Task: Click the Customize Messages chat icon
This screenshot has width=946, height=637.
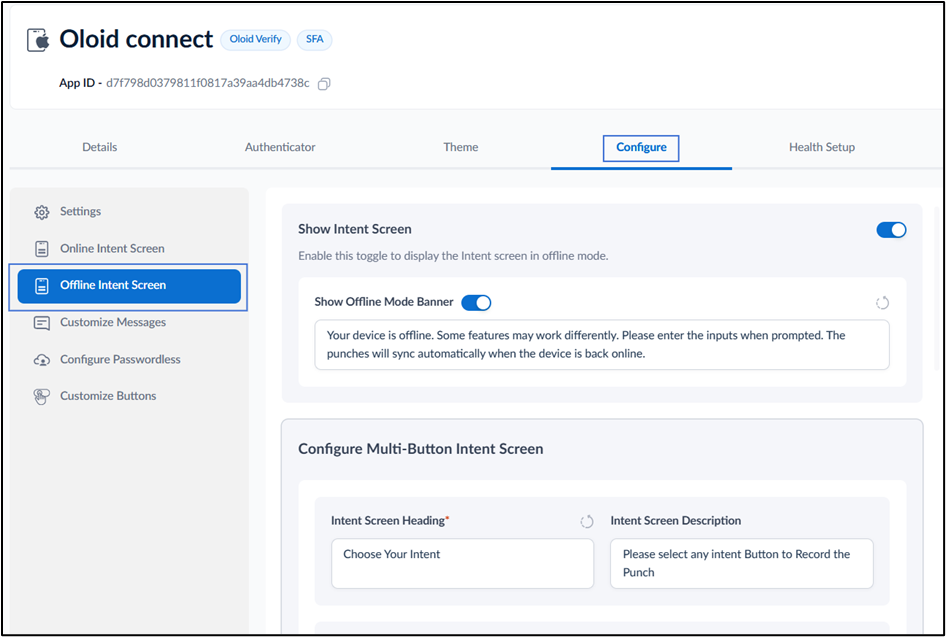Action: [41, 323]
